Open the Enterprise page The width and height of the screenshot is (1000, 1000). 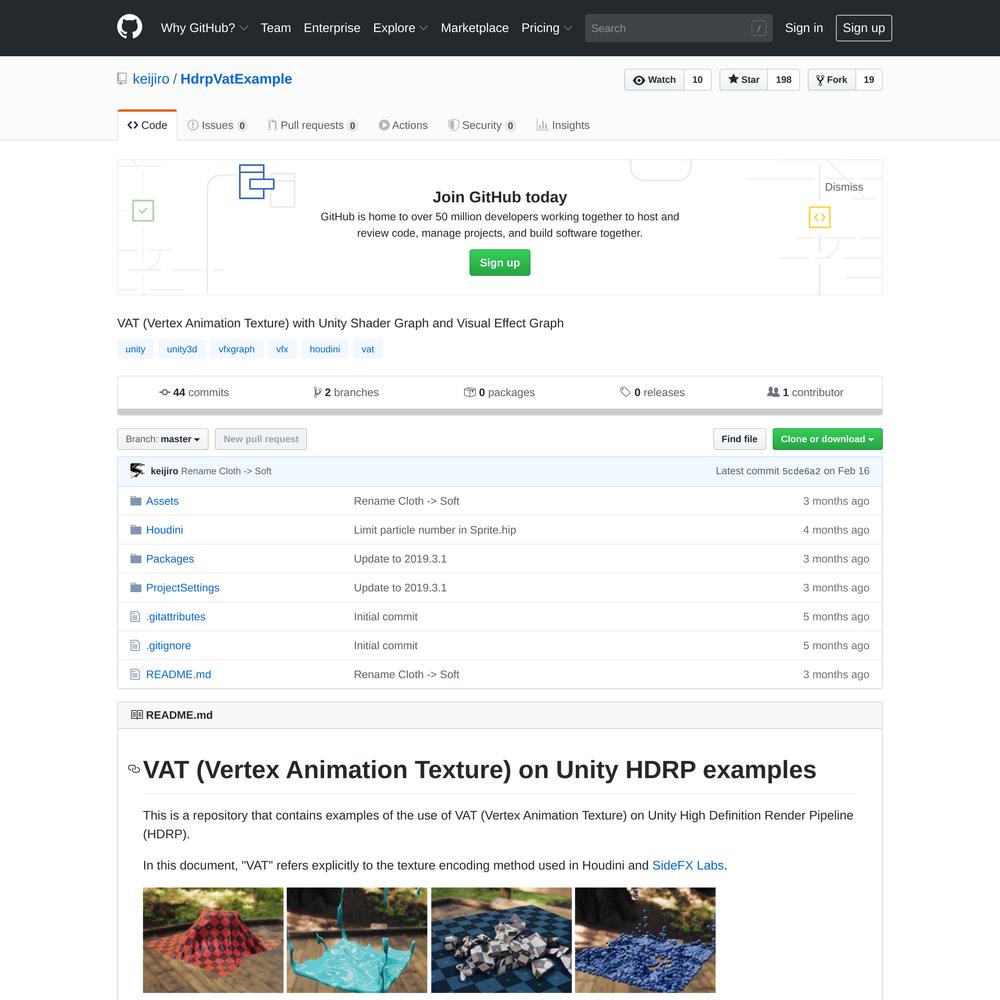pyautogui.click(x=332, y=28)
